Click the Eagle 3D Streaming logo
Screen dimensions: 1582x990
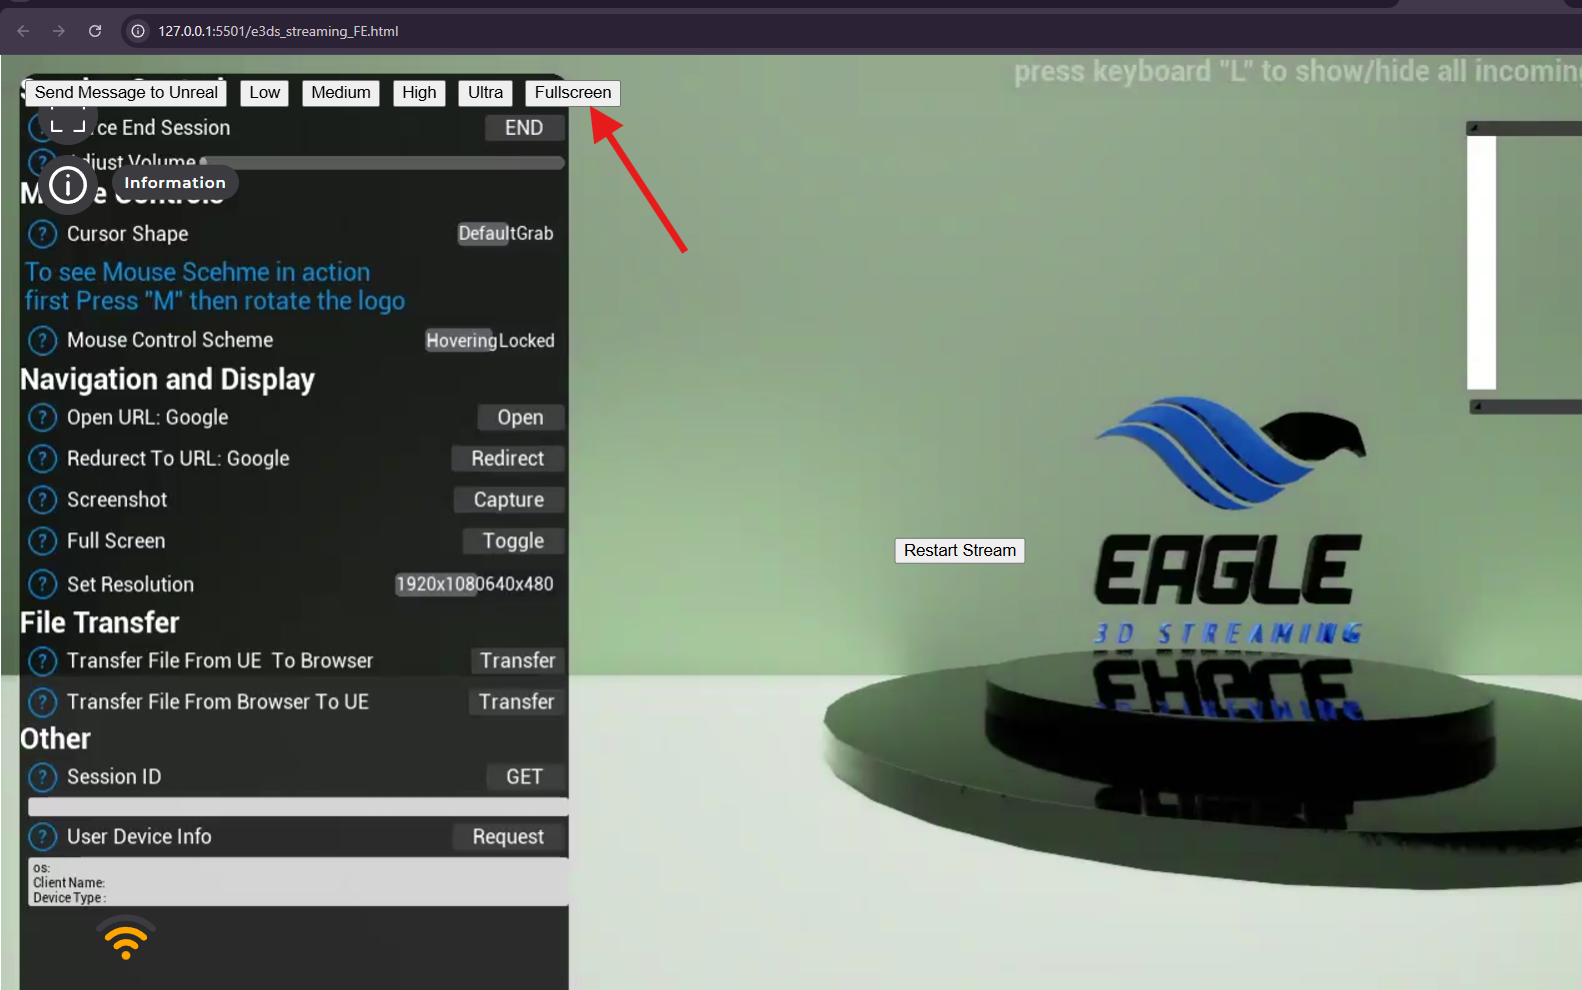(1230, 521)
